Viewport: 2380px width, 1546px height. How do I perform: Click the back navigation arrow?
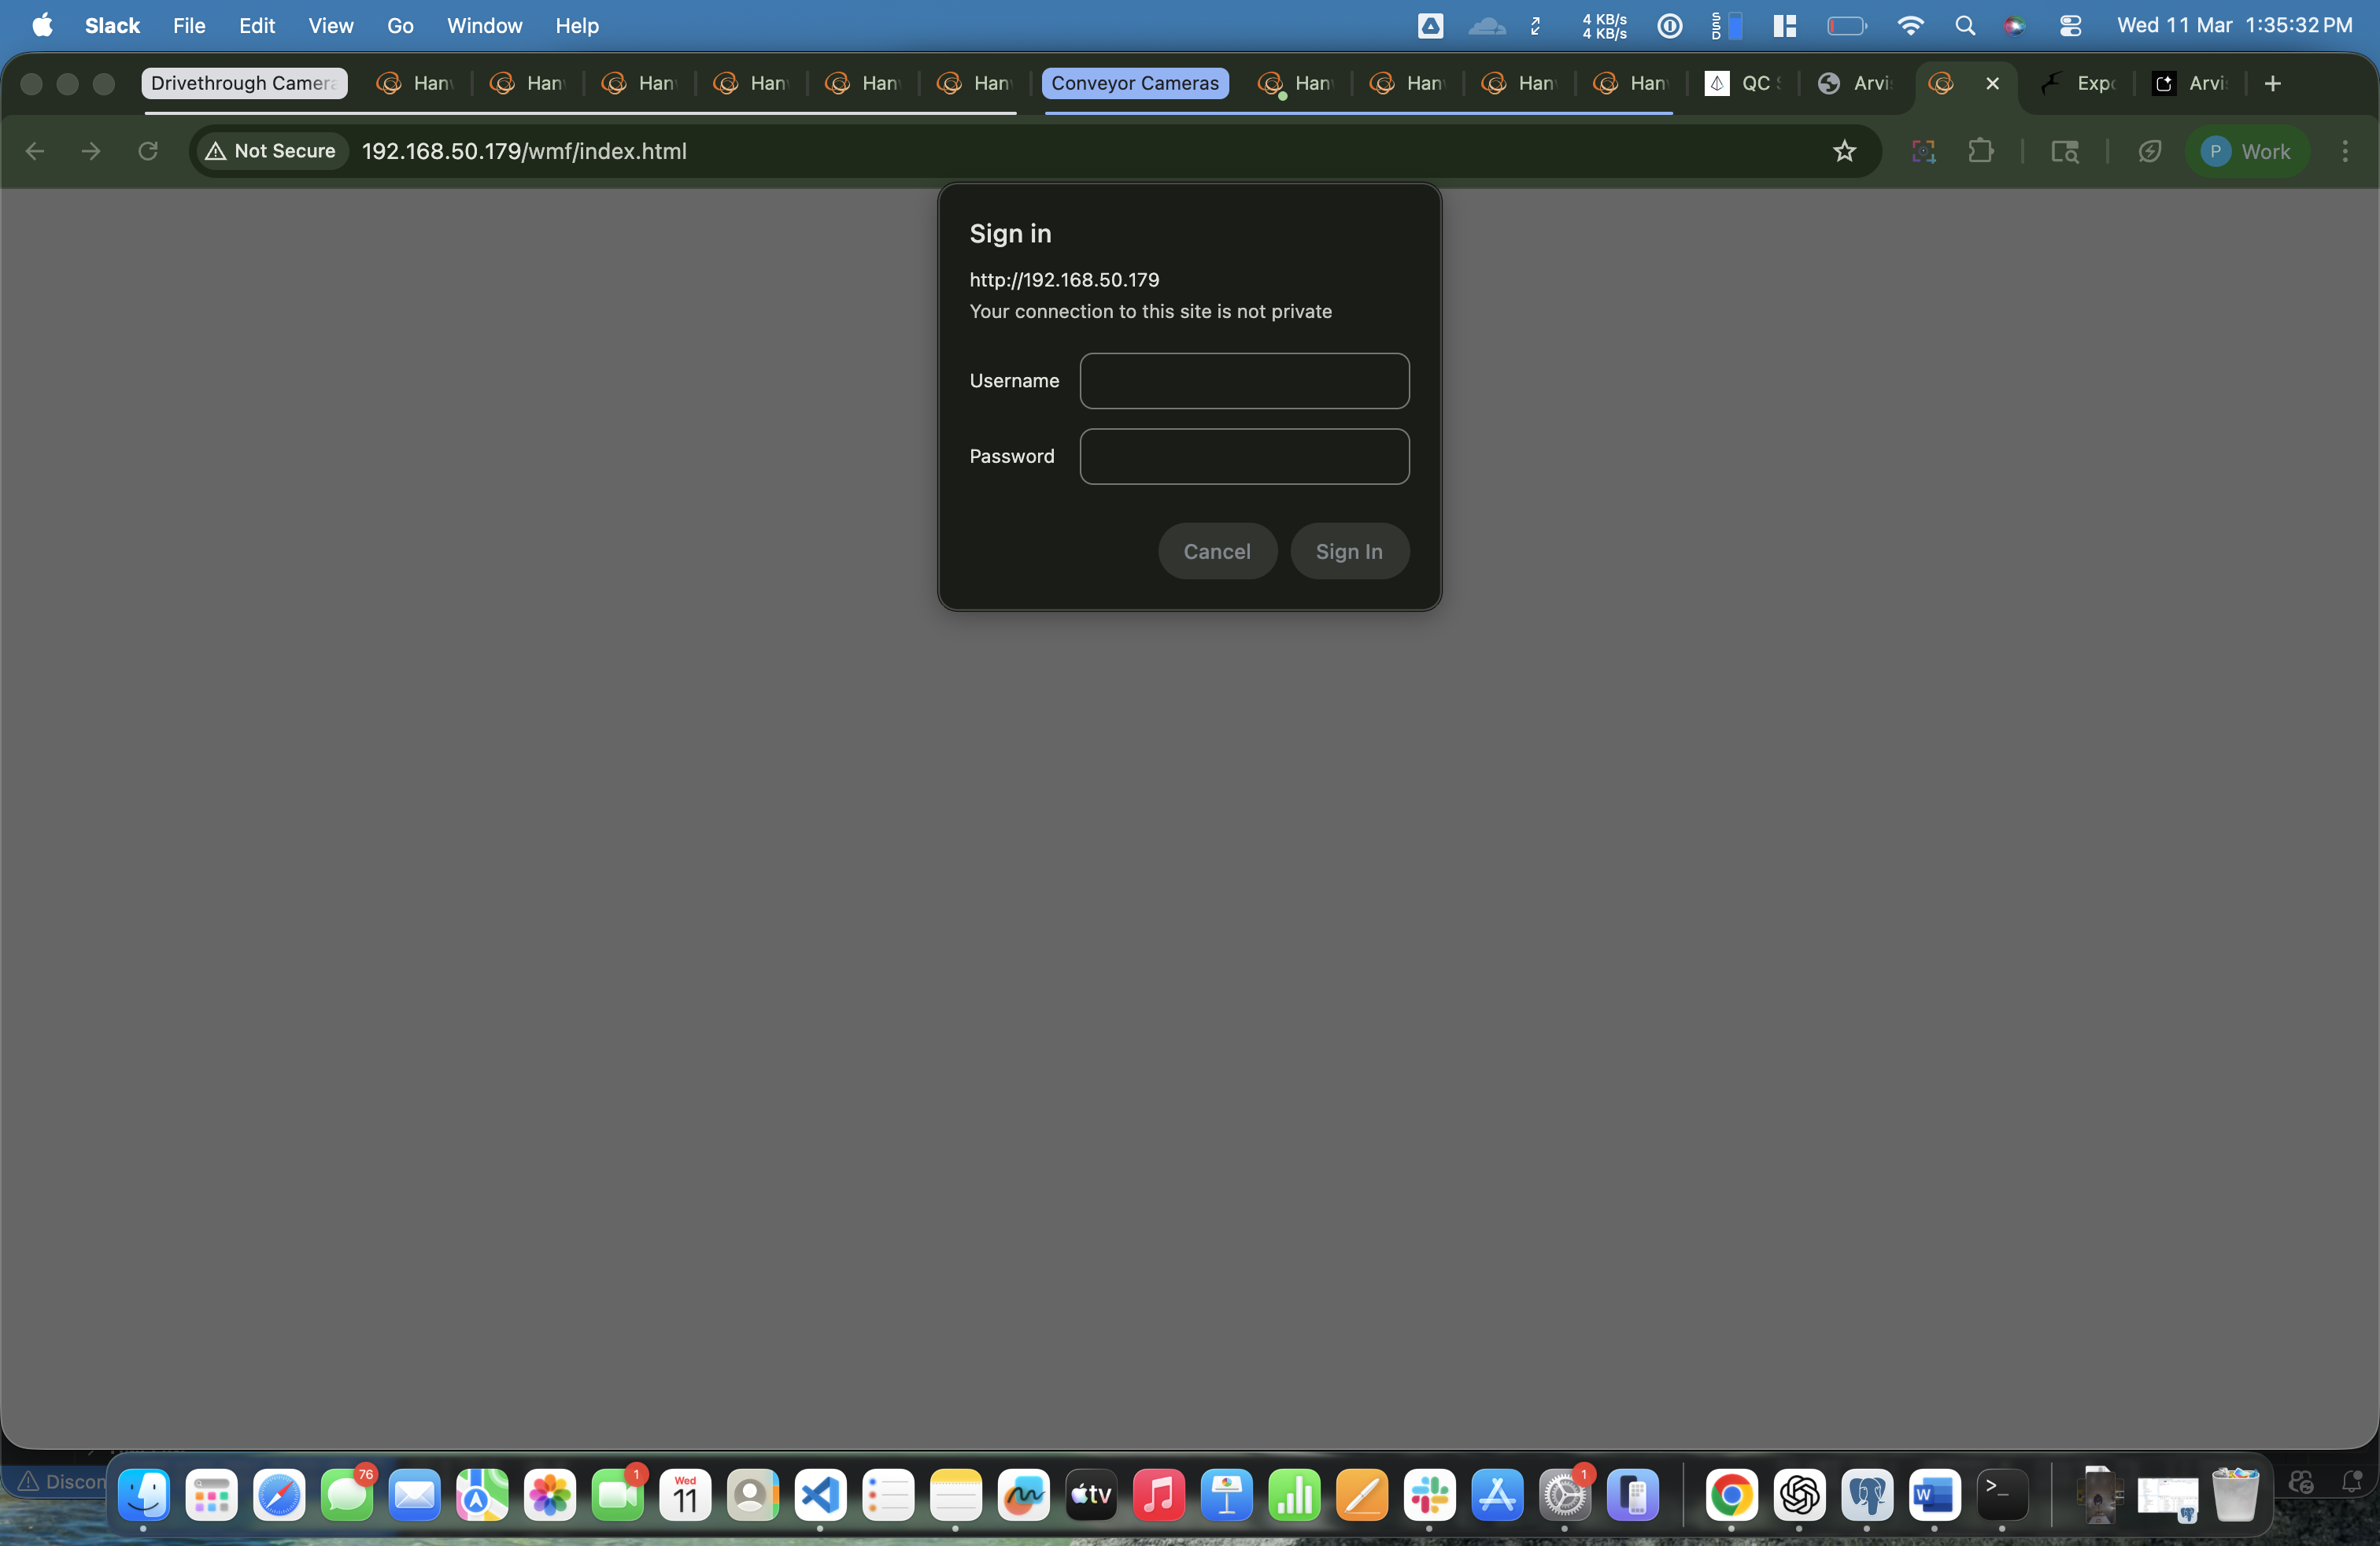(36, 151)
